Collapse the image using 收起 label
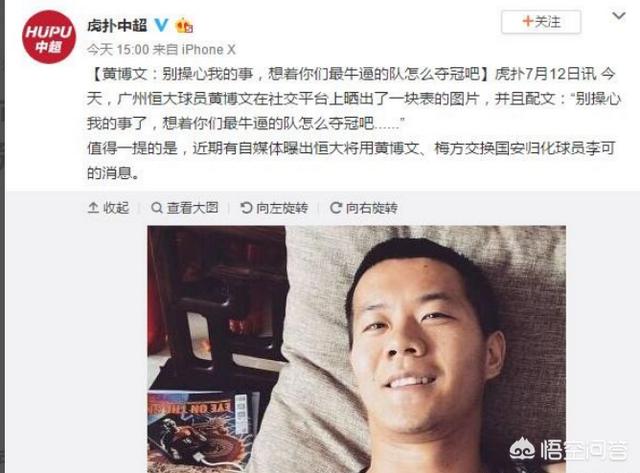640x473 pixels. tap(116, 208)
